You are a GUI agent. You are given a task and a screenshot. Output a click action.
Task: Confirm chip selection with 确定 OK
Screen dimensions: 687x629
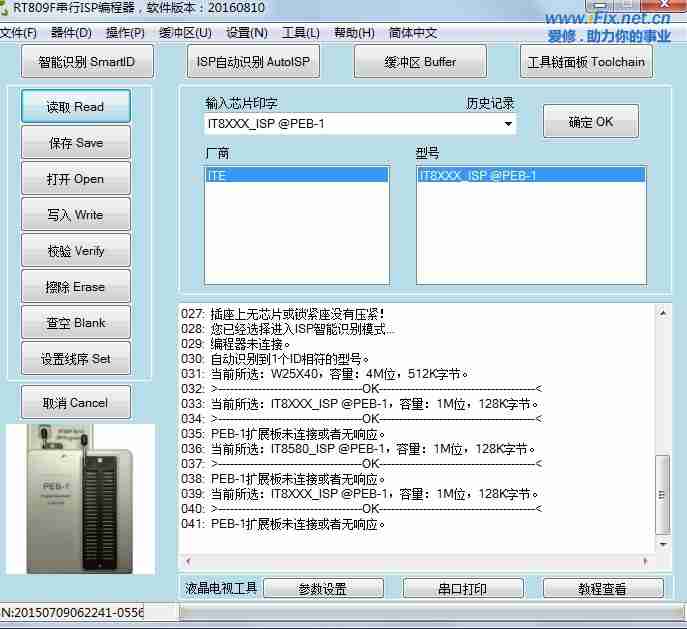(x=591, y=121)
